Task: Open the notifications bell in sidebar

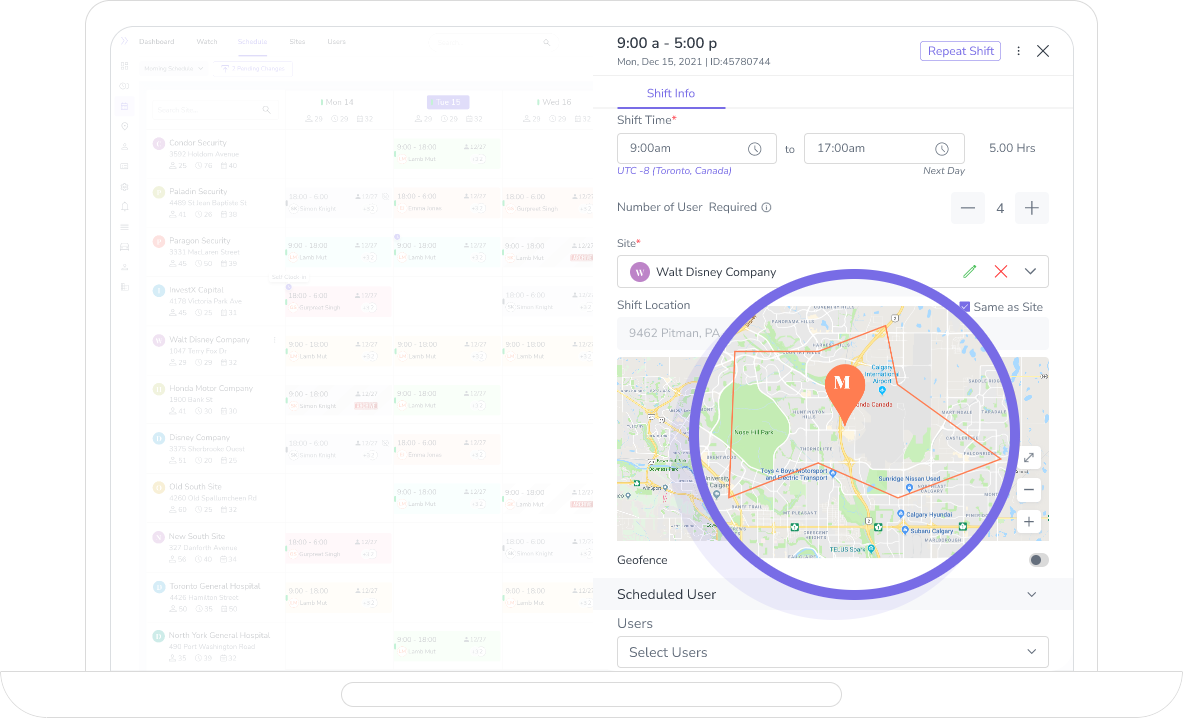Action: pyautogui.click(x=124, y=207)
